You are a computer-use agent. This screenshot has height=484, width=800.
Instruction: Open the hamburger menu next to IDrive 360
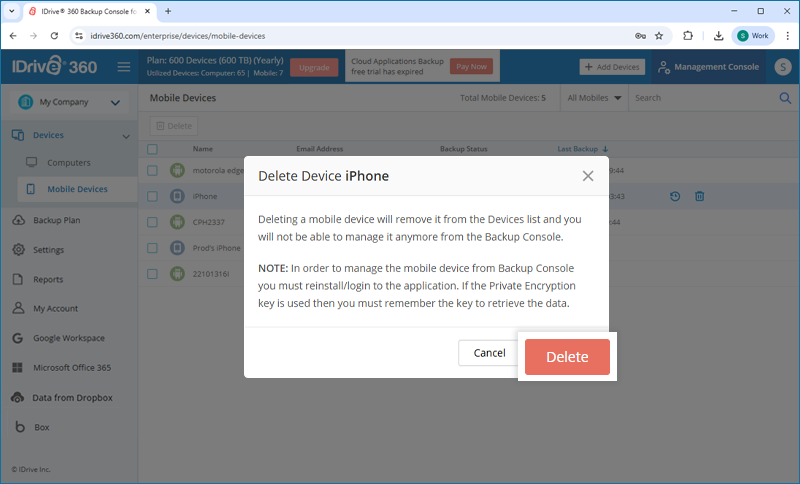click(124, 67)
